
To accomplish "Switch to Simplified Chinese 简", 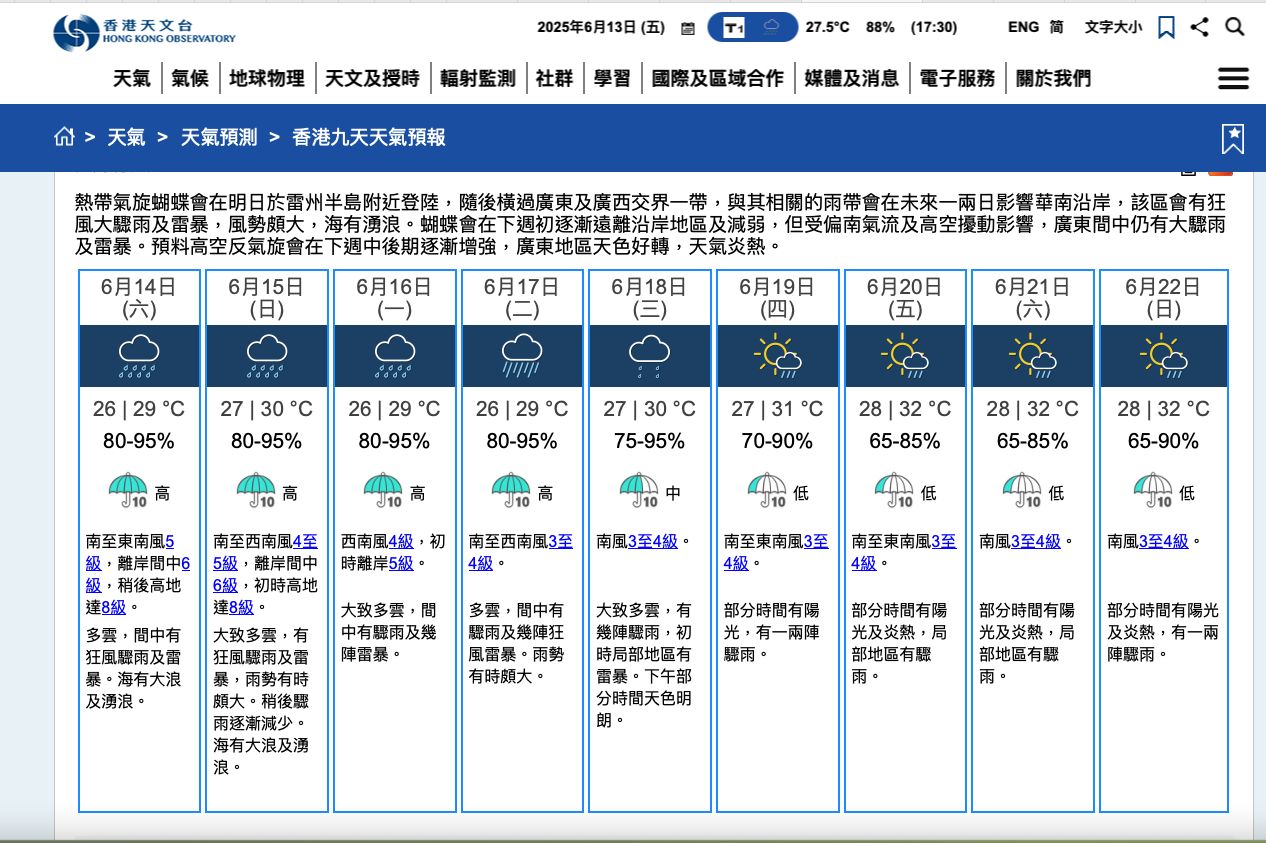I will (x=1056, y=28).
